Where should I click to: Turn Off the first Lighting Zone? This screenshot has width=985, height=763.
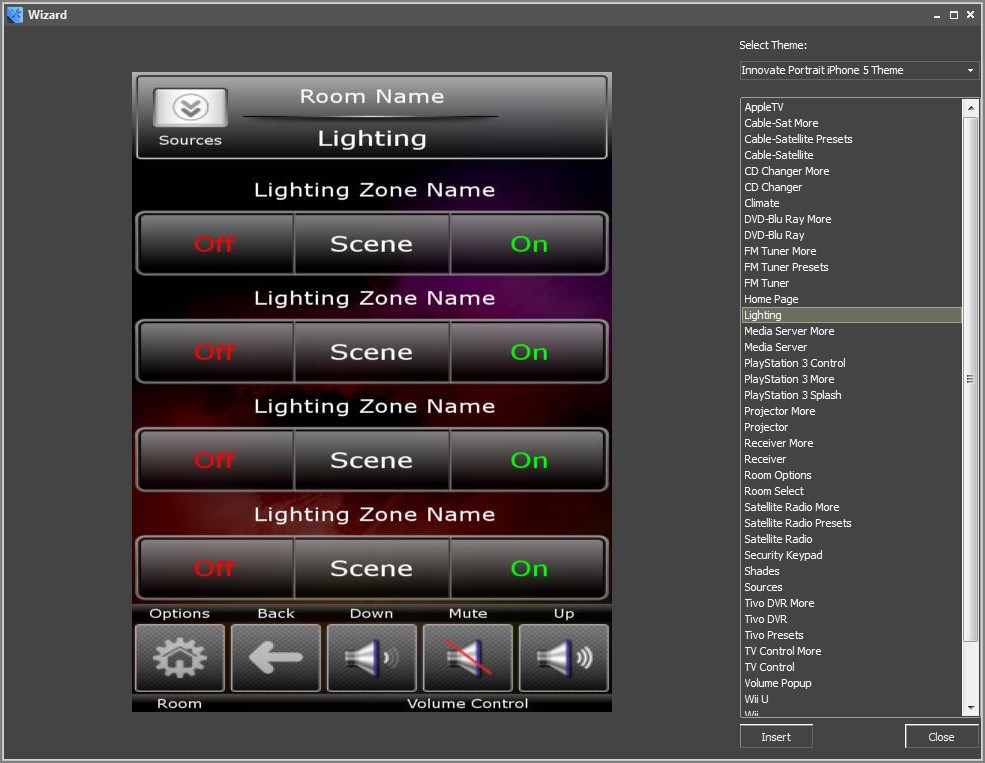(215, 243)
